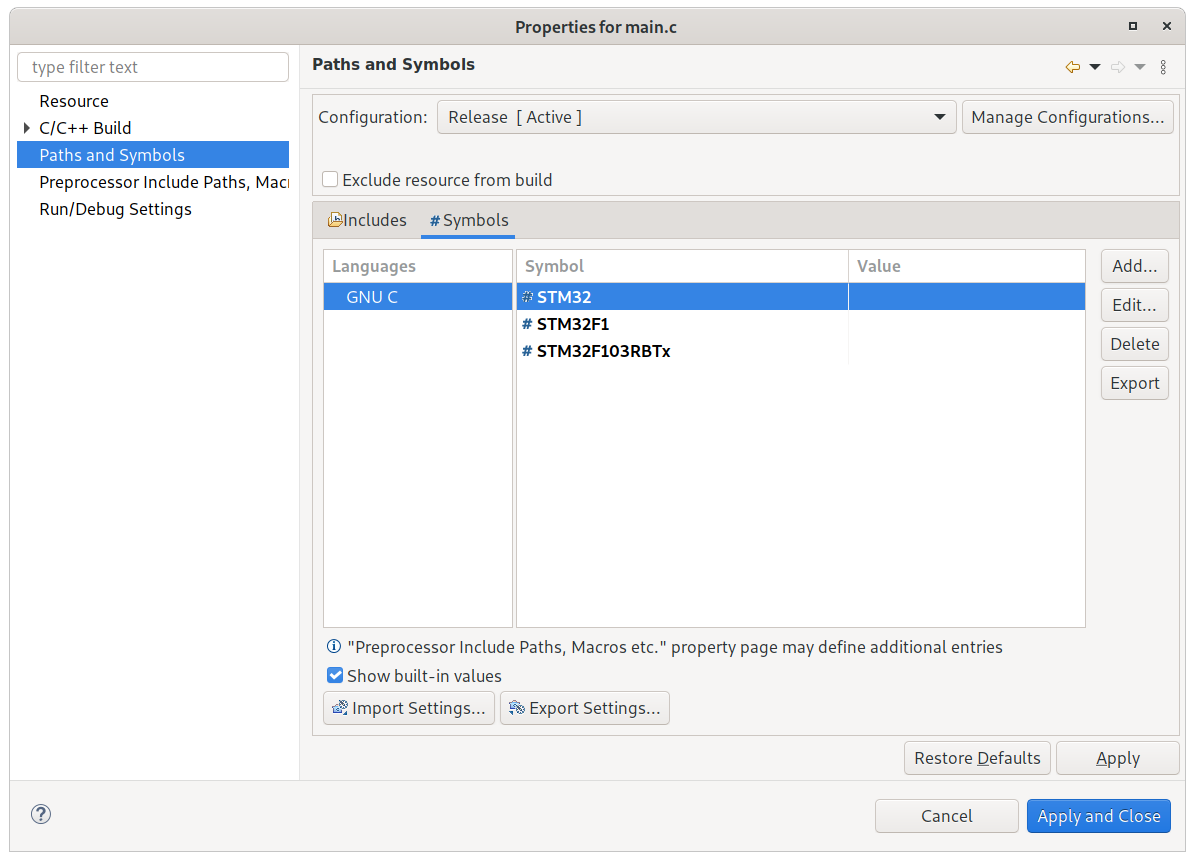Click the hash icon of STM32 symbol
The image size is (1195, 861).
[x=527, y=297]
